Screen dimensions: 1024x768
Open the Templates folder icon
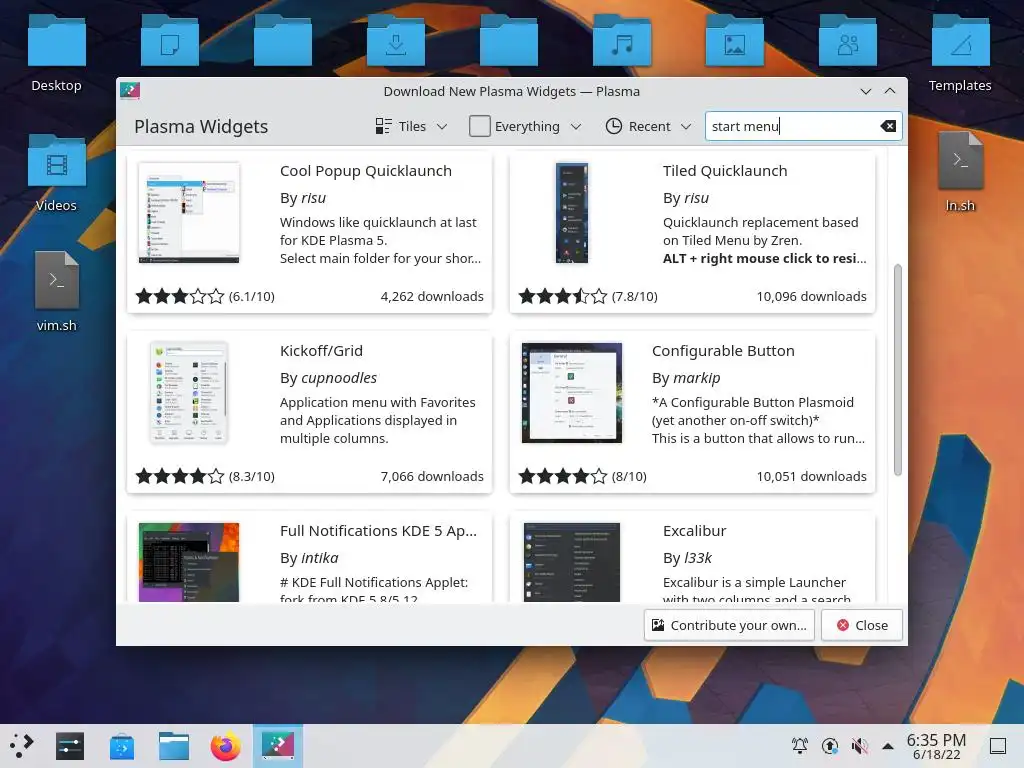point(961,40)
